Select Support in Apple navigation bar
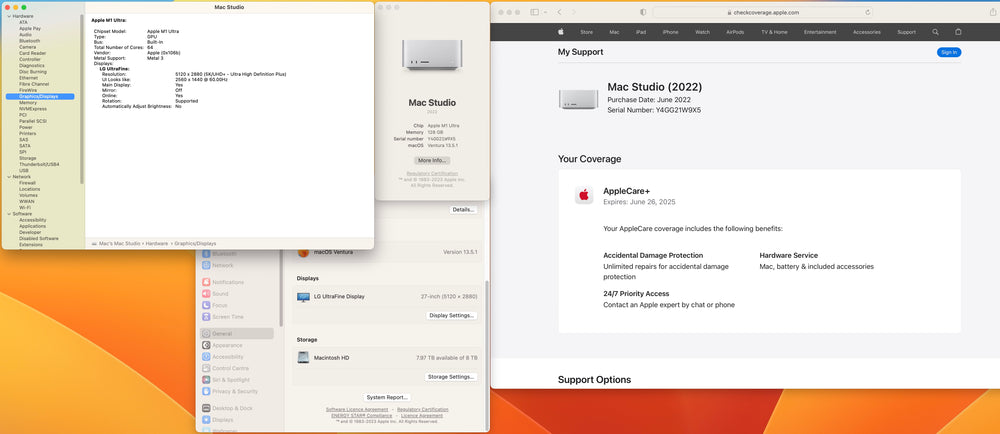Image resolution: width=1000 pixels, height=434 pixels. (x=906, y=32)
